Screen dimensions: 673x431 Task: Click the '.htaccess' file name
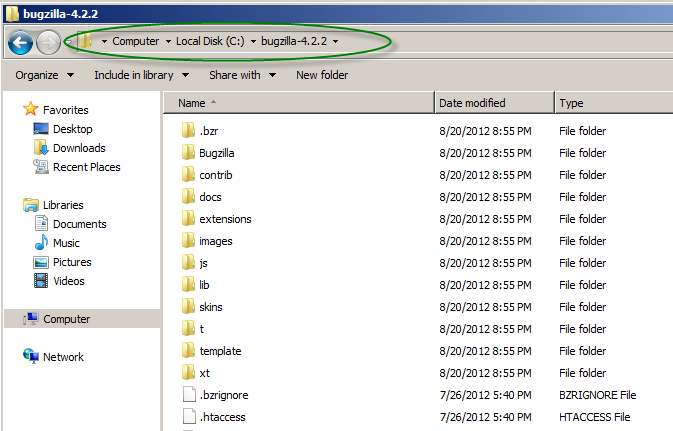pyautogui.click(x=222, y=417)
